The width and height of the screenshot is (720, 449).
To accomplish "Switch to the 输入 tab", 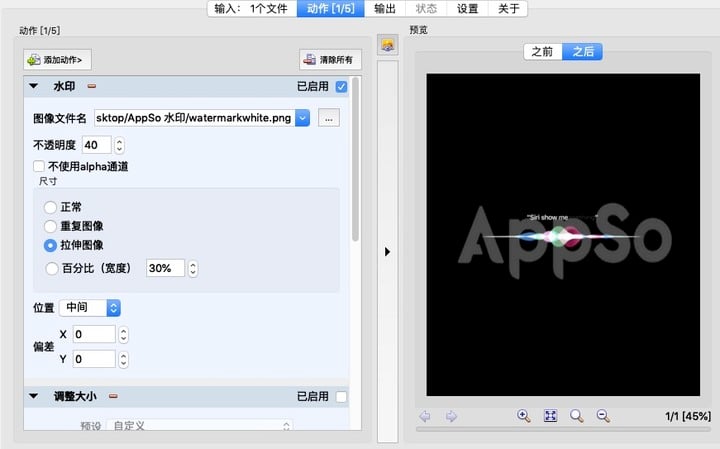I will [252, 9].
